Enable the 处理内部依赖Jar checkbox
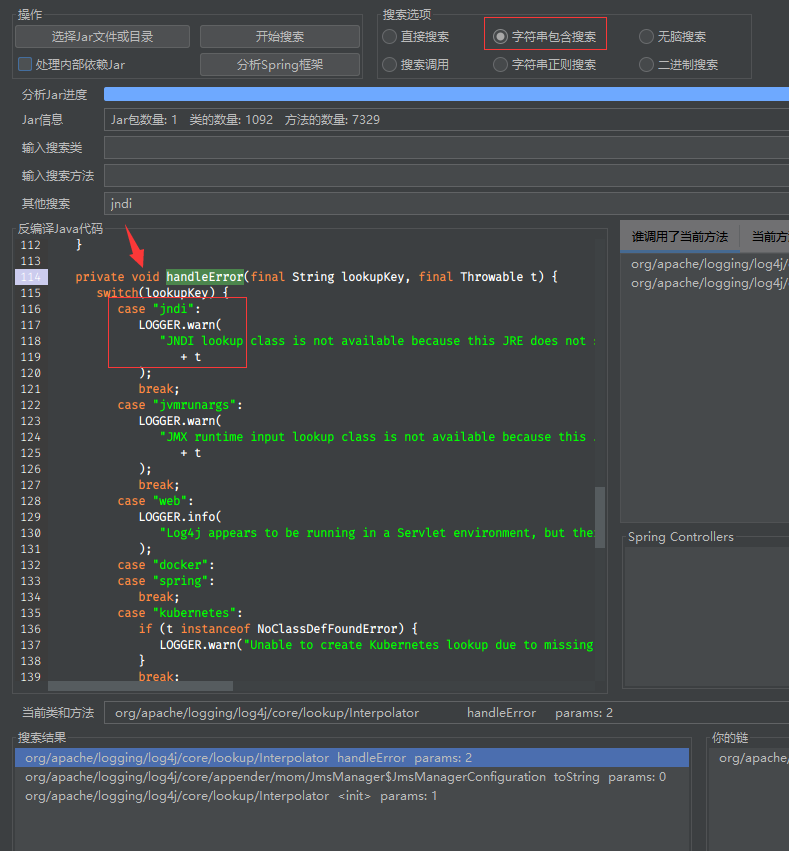Screen dimensions: 789x851 tap(26, 65)
